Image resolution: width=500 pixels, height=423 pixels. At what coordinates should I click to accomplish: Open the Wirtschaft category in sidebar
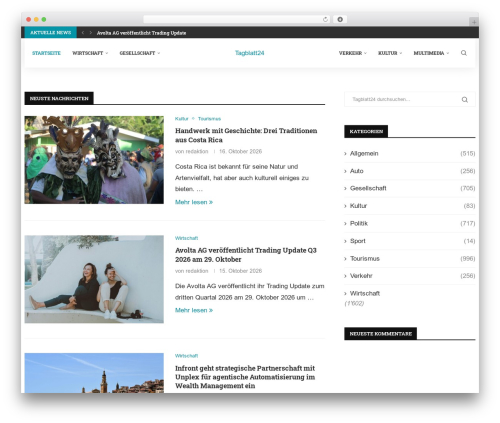365,293
